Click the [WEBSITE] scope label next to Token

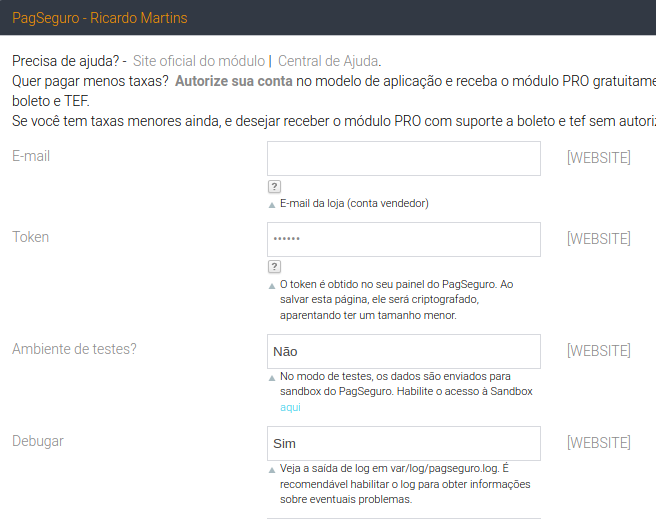coord(599,239)
